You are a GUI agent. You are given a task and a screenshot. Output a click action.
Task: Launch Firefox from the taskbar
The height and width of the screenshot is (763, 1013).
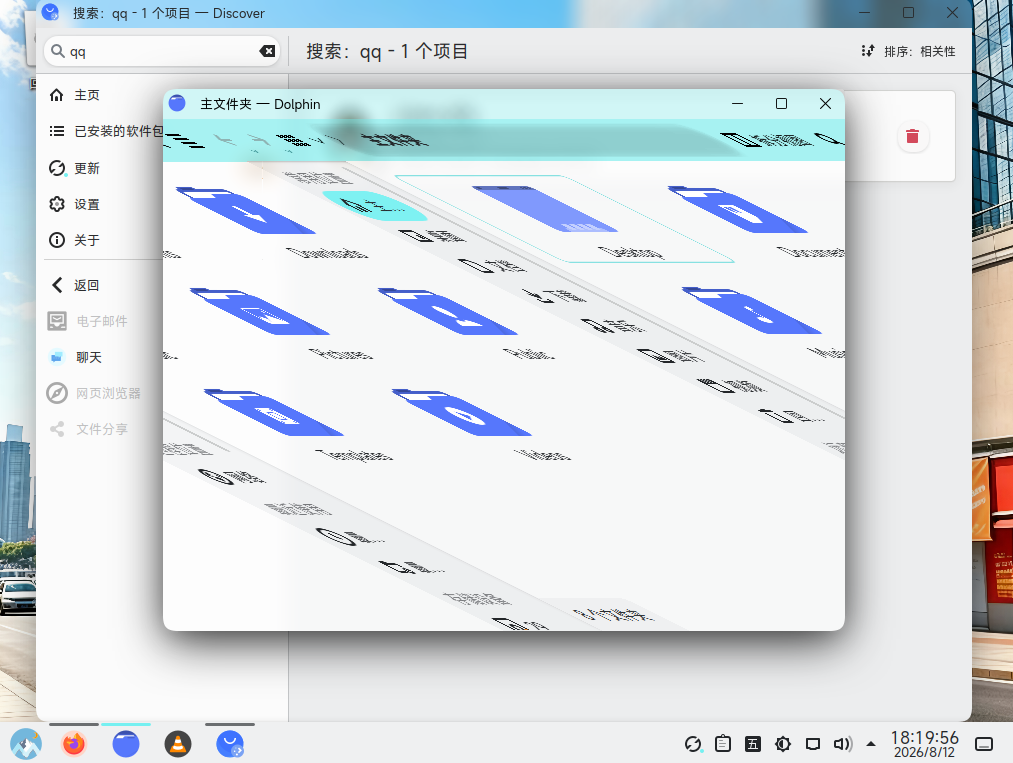click(x=74, y=744)
